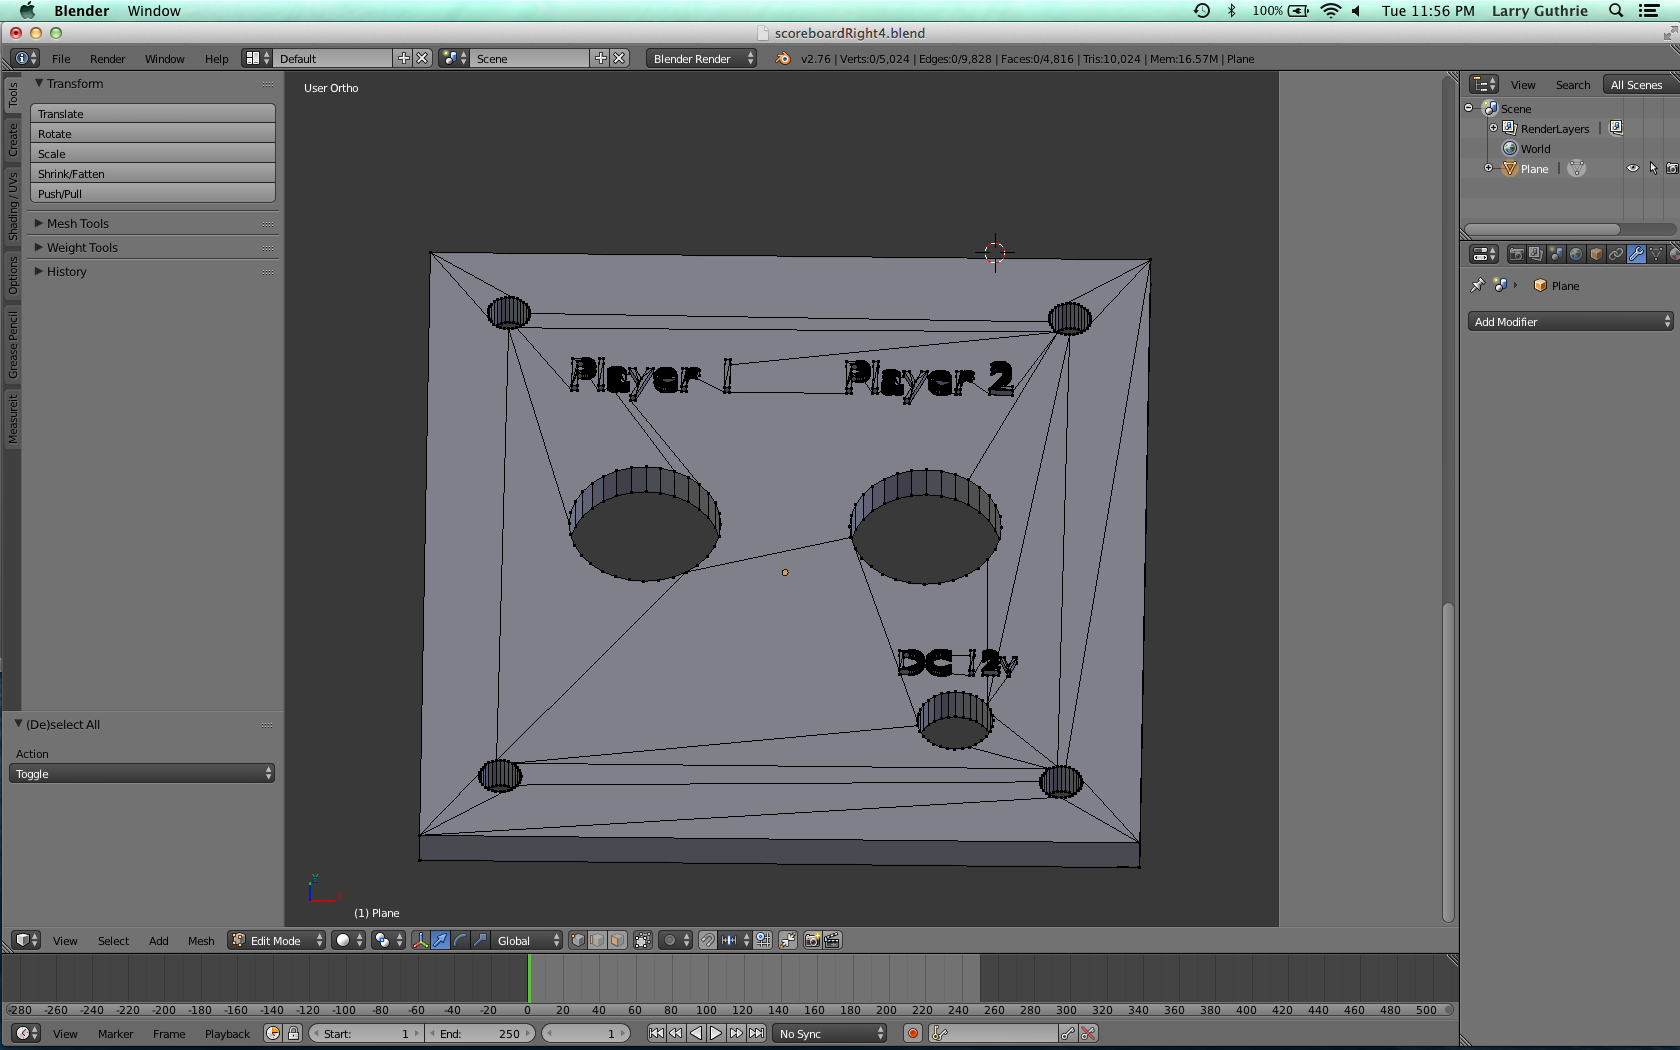Open the No Sync dropdown
The width and height of the screenshot is (1680, 1050).
click(831, 1034)
